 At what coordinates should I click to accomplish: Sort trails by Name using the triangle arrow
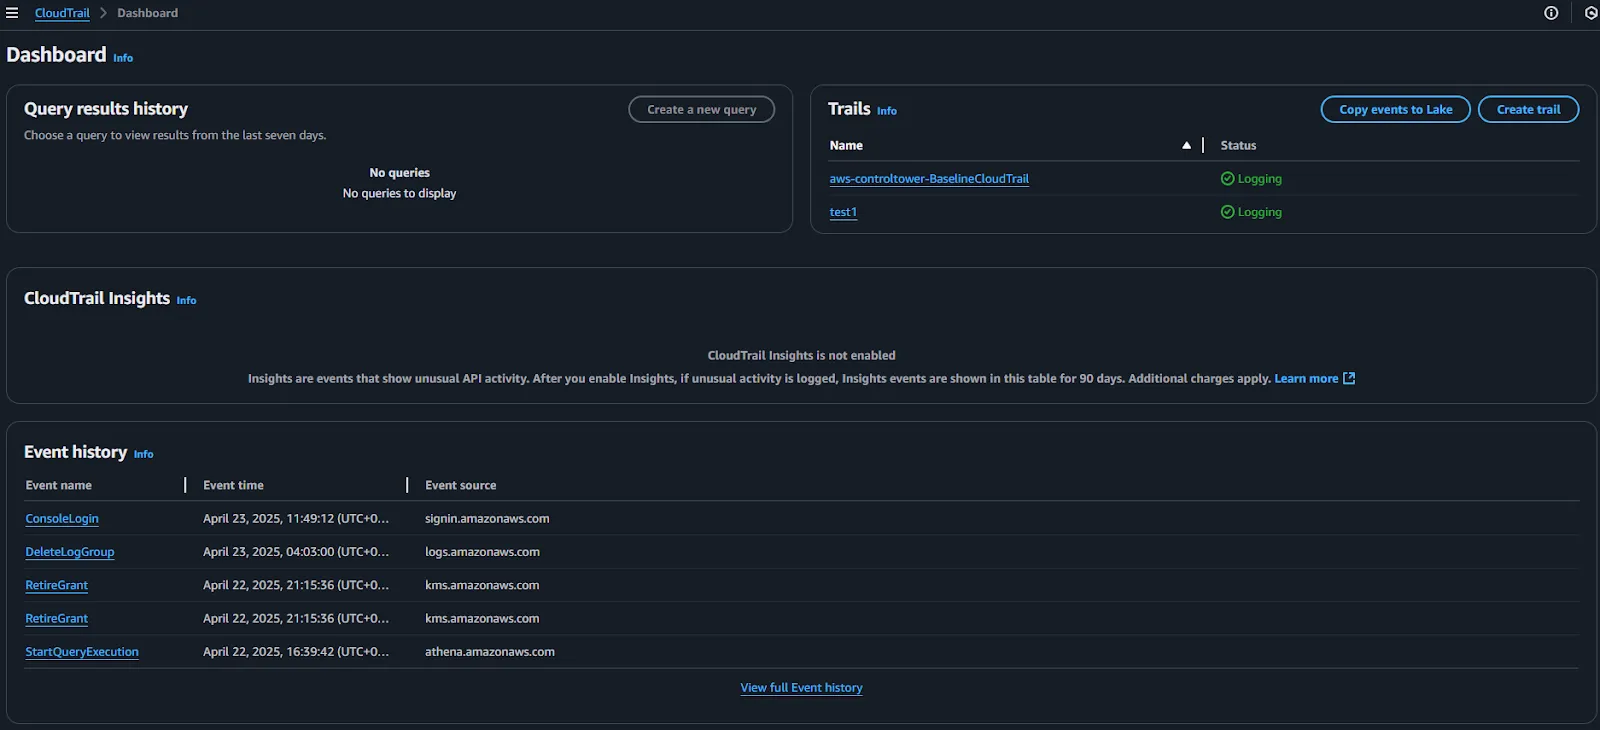[x=1186, y=146]
